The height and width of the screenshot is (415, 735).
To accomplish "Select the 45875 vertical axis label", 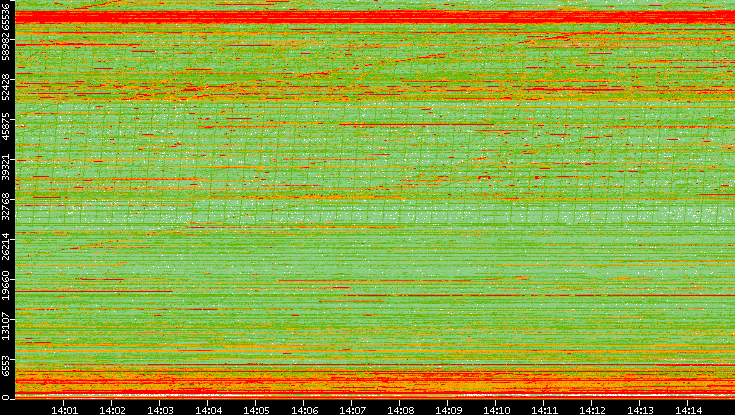I will (x=6, y=127).
